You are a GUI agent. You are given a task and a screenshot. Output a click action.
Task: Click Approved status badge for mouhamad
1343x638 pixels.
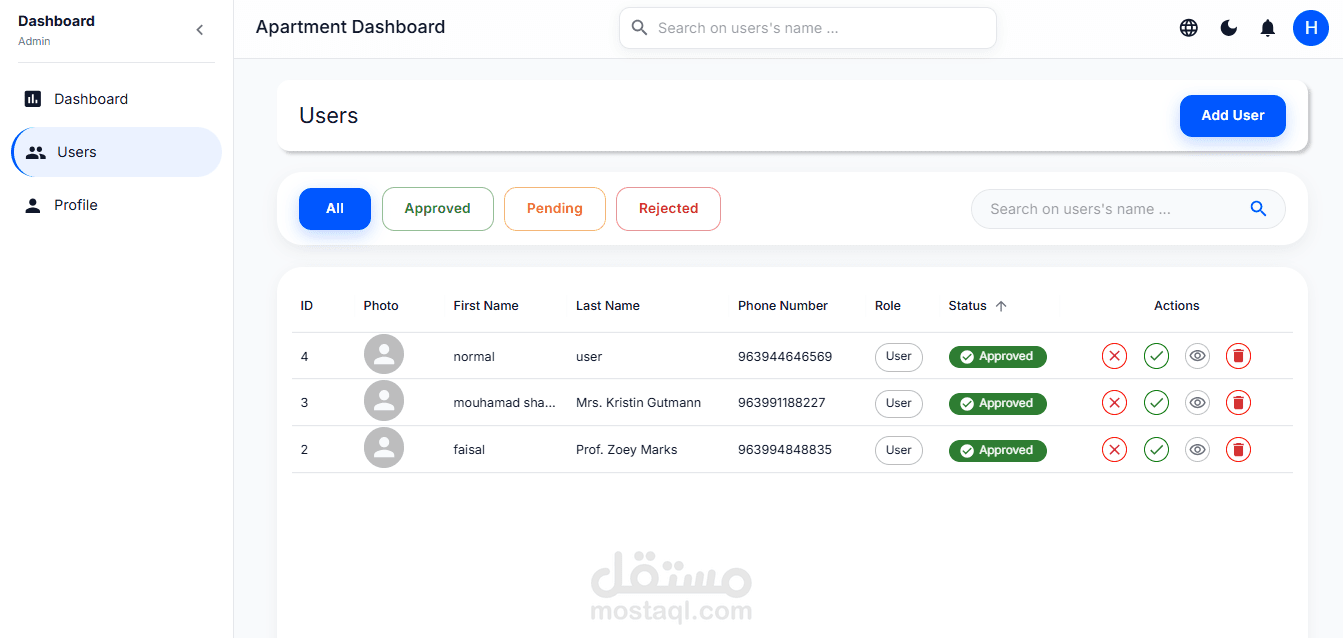pyautogui.click(x=997, y=404)
